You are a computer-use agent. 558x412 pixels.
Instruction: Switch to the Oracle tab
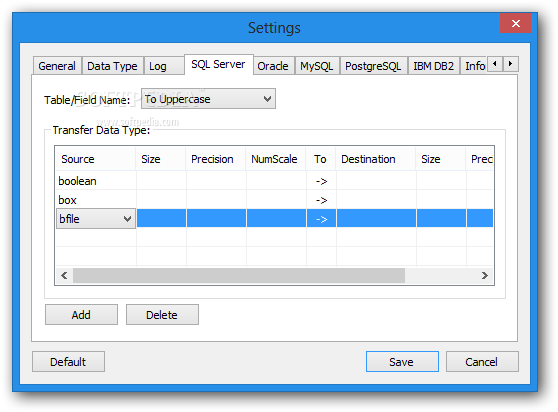tap(273, 66)
